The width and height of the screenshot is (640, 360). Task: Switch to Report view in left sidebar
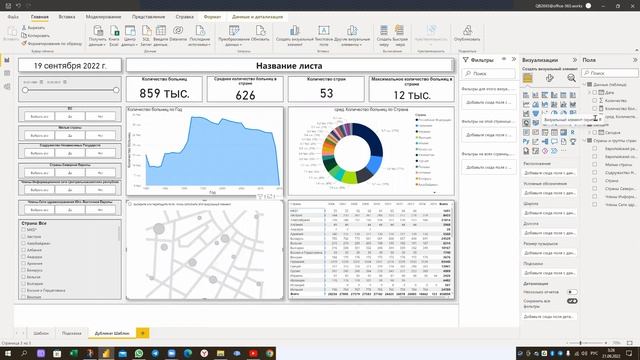7,60
